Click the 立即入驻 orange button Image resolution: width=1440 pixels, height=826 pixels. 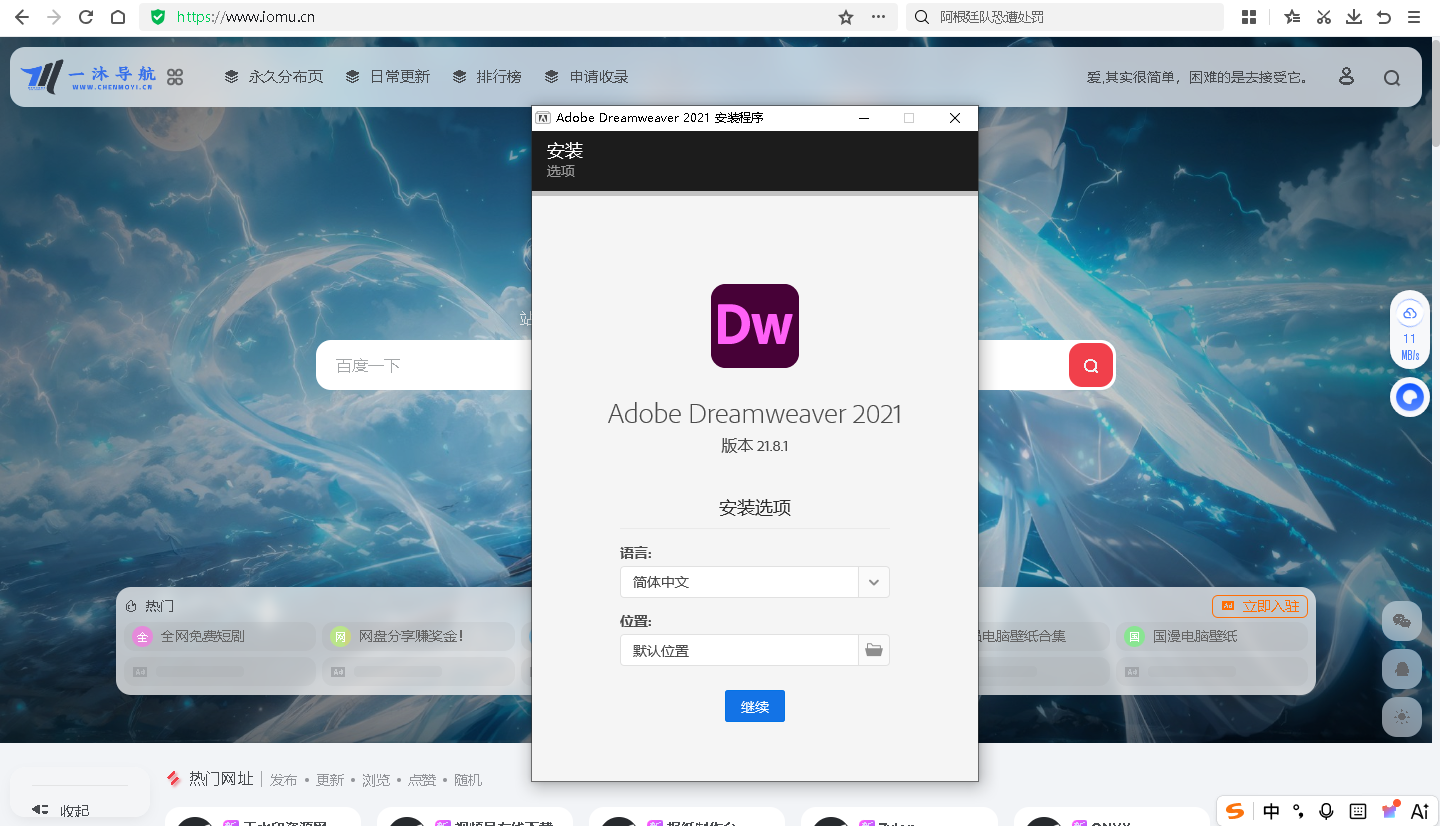point(1260,606)
